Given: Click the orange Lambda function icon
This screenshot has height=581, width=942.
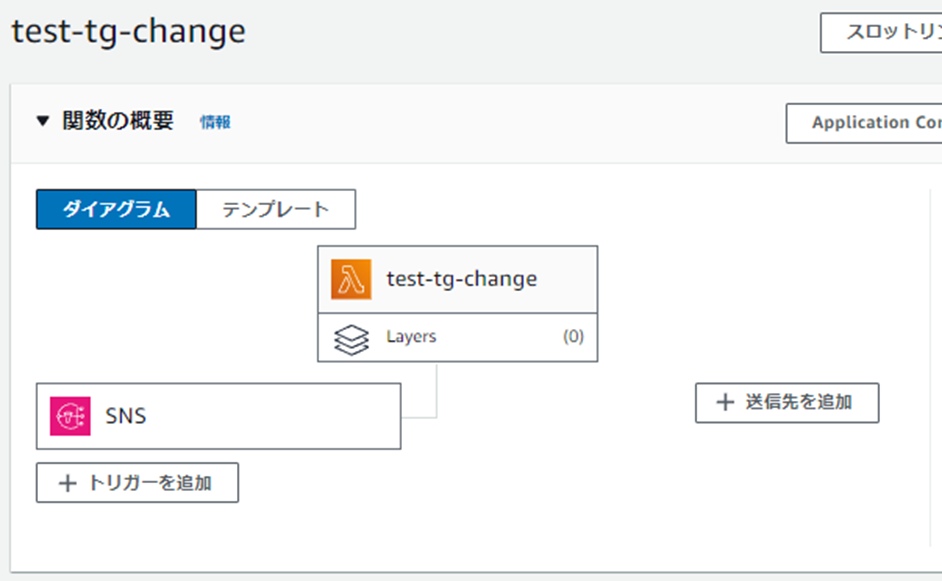Looking at the screenshot, I should click(x=351, y=279).
